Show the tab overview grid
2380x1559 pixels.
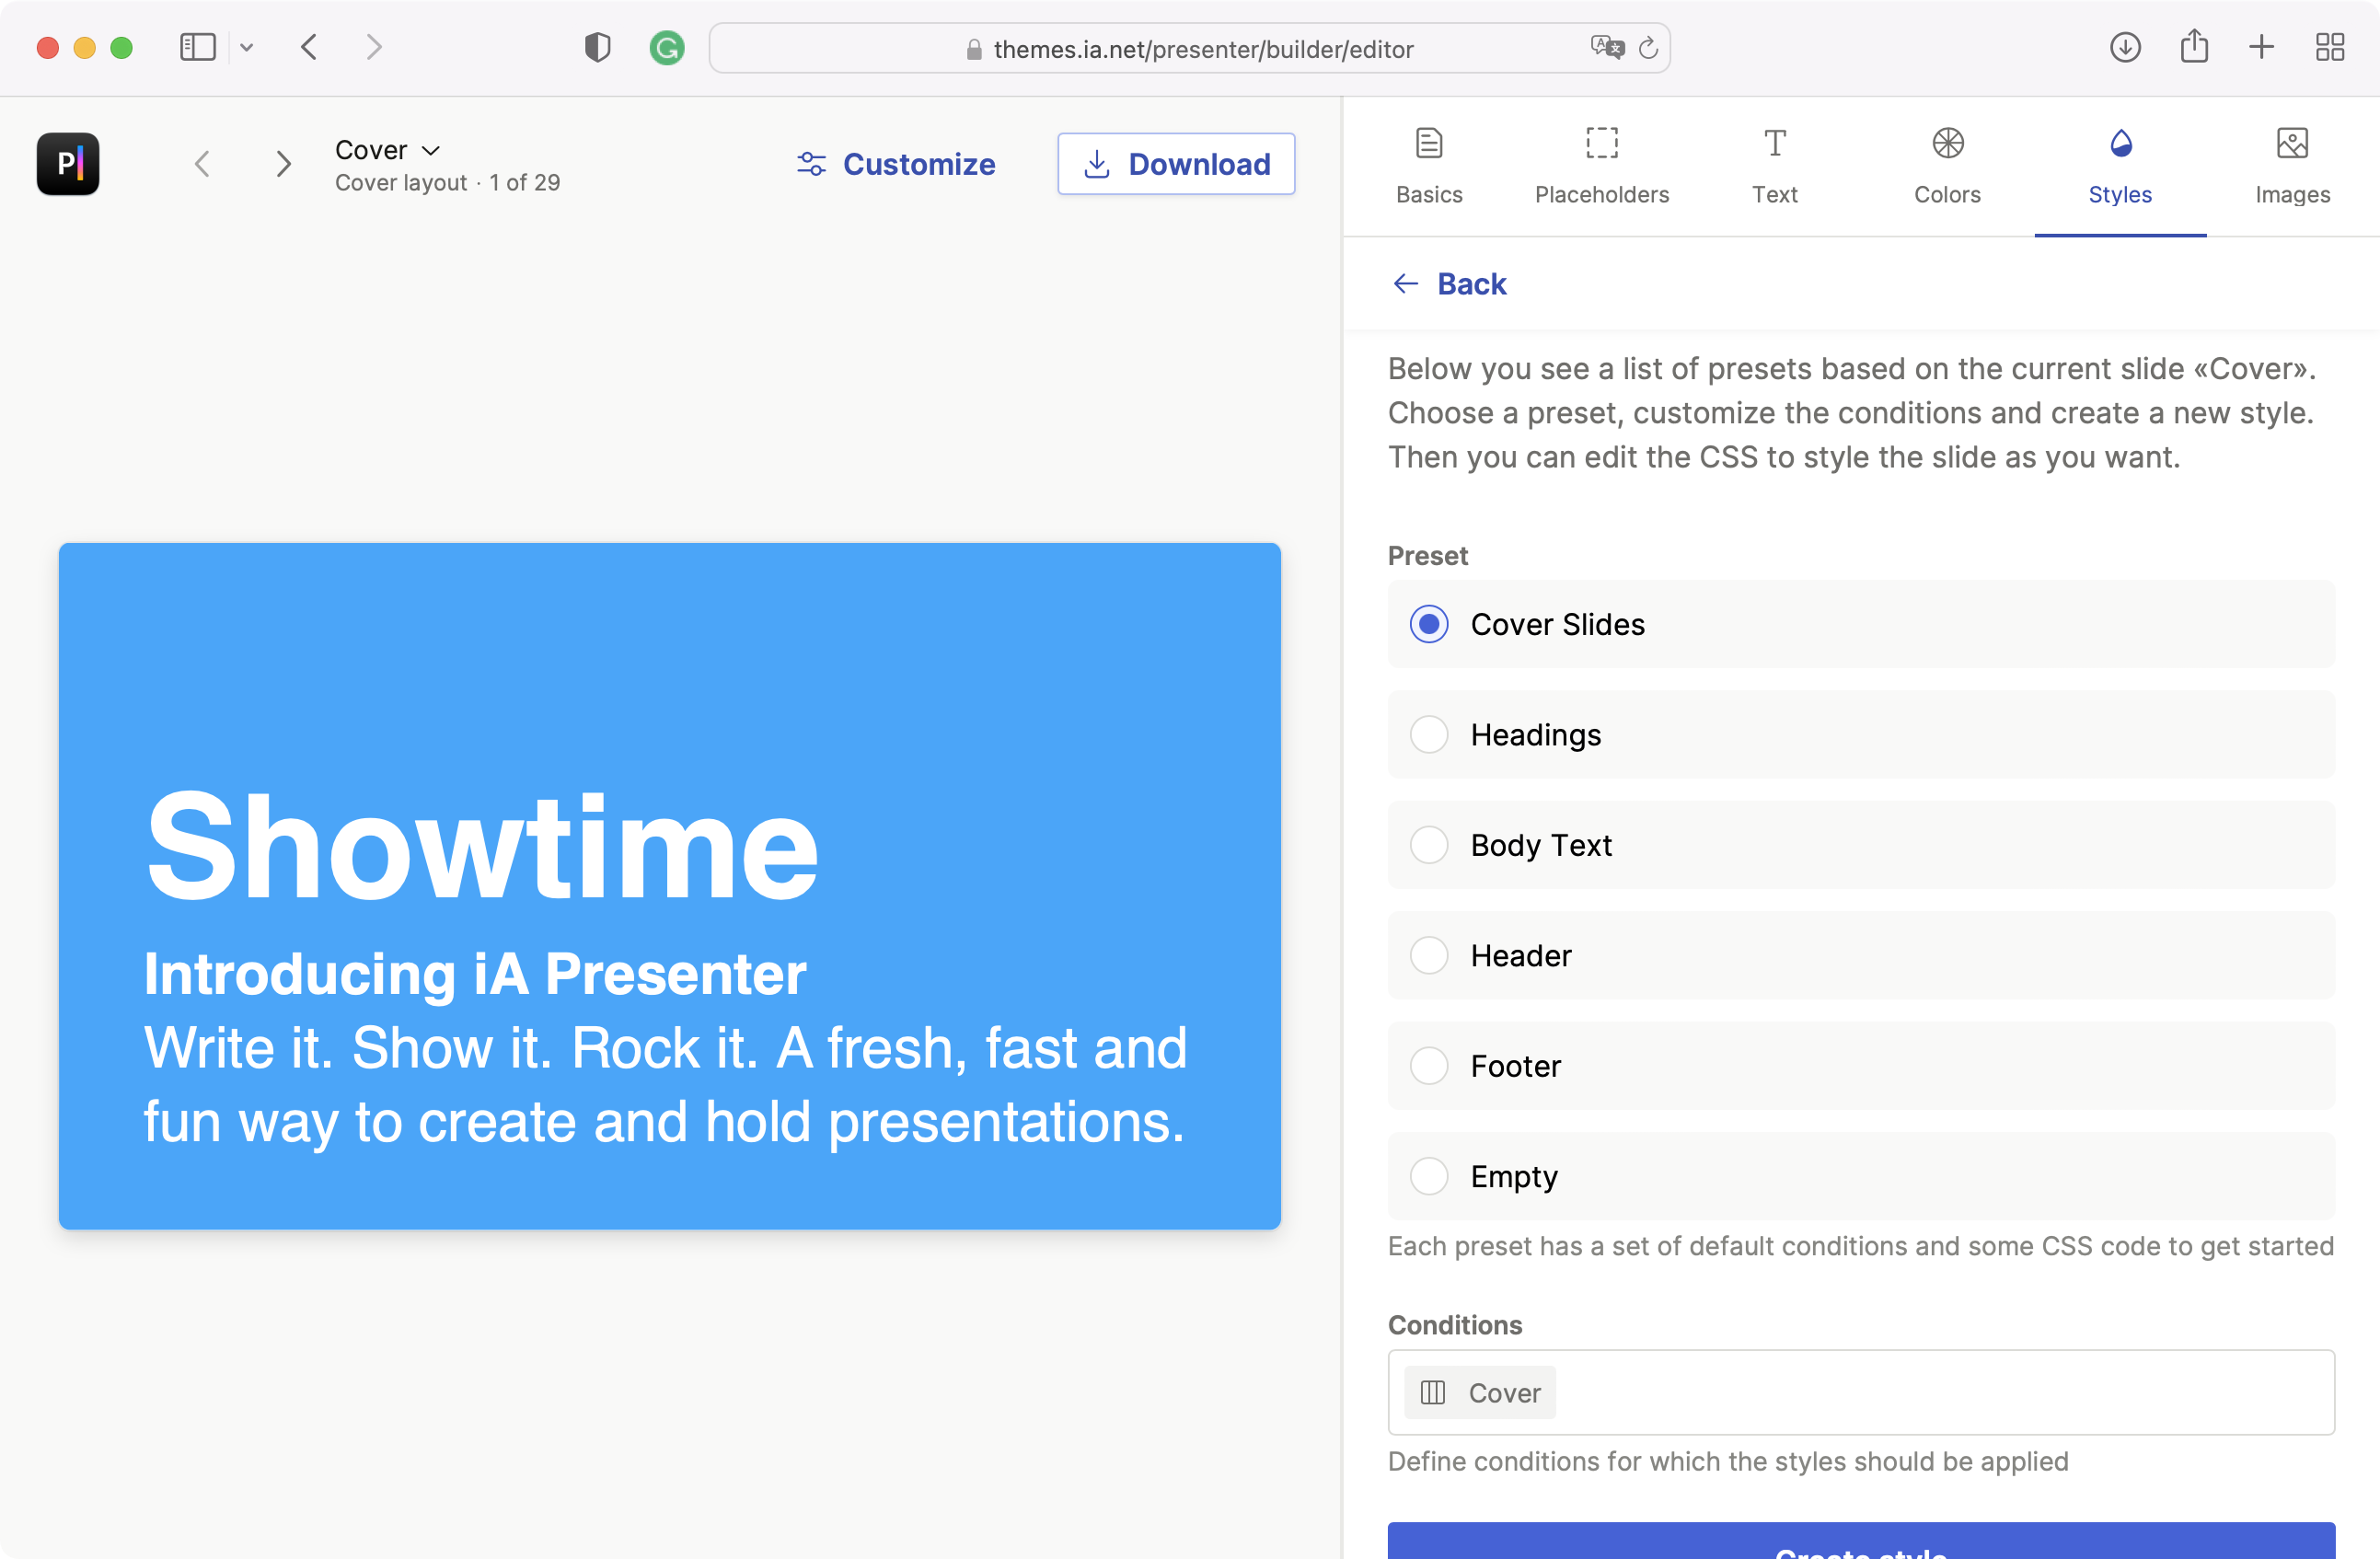click(x=2330, y=47)
